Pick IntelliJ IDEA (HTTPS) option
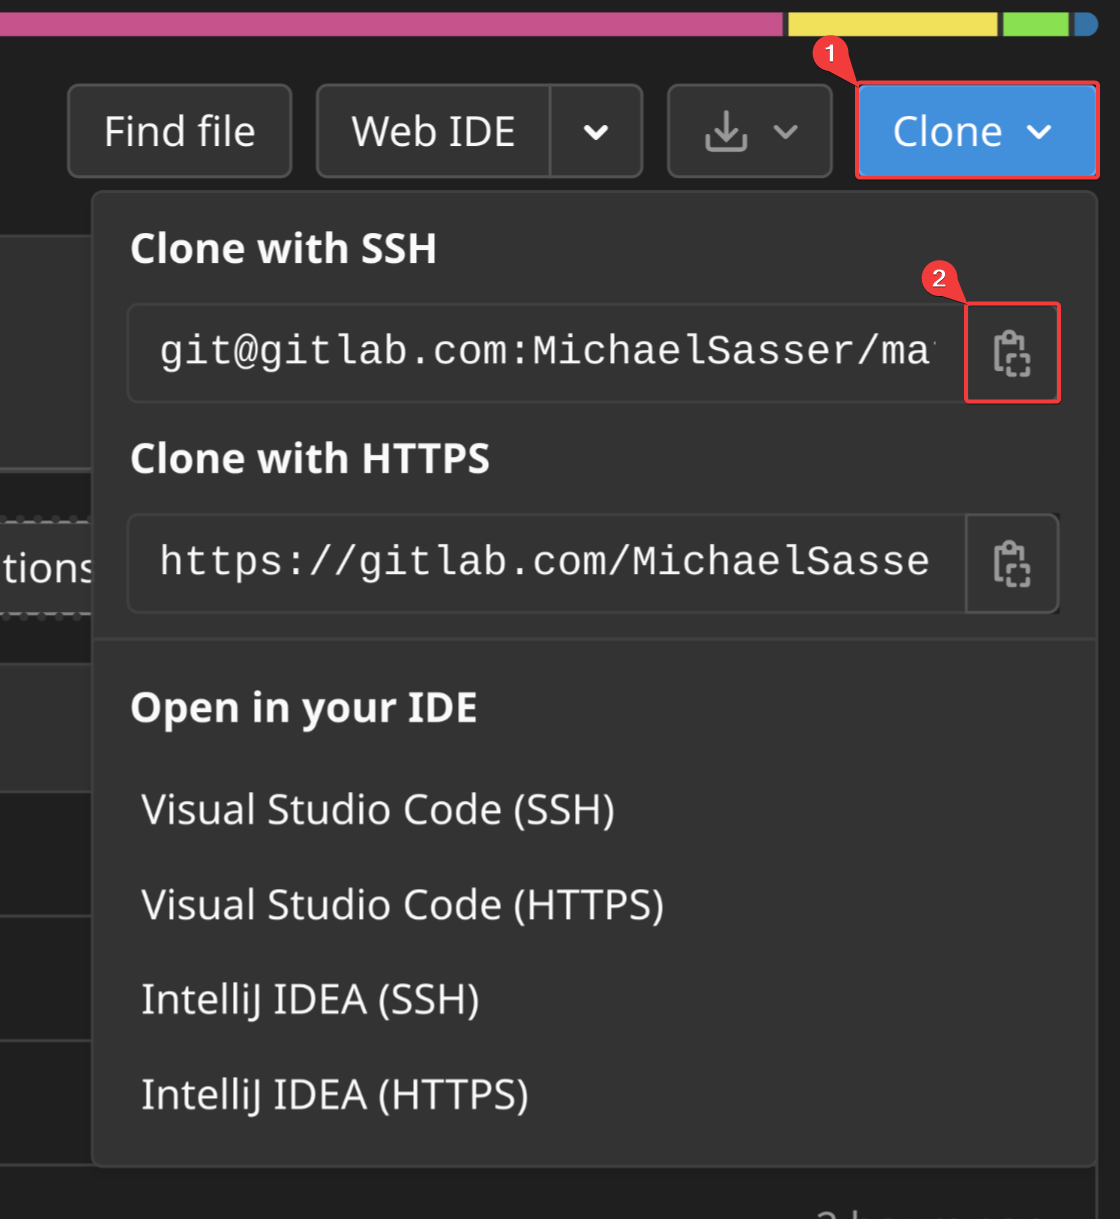The width and height of the screenshot is (1120, 1219). (x=334, y=1095)
